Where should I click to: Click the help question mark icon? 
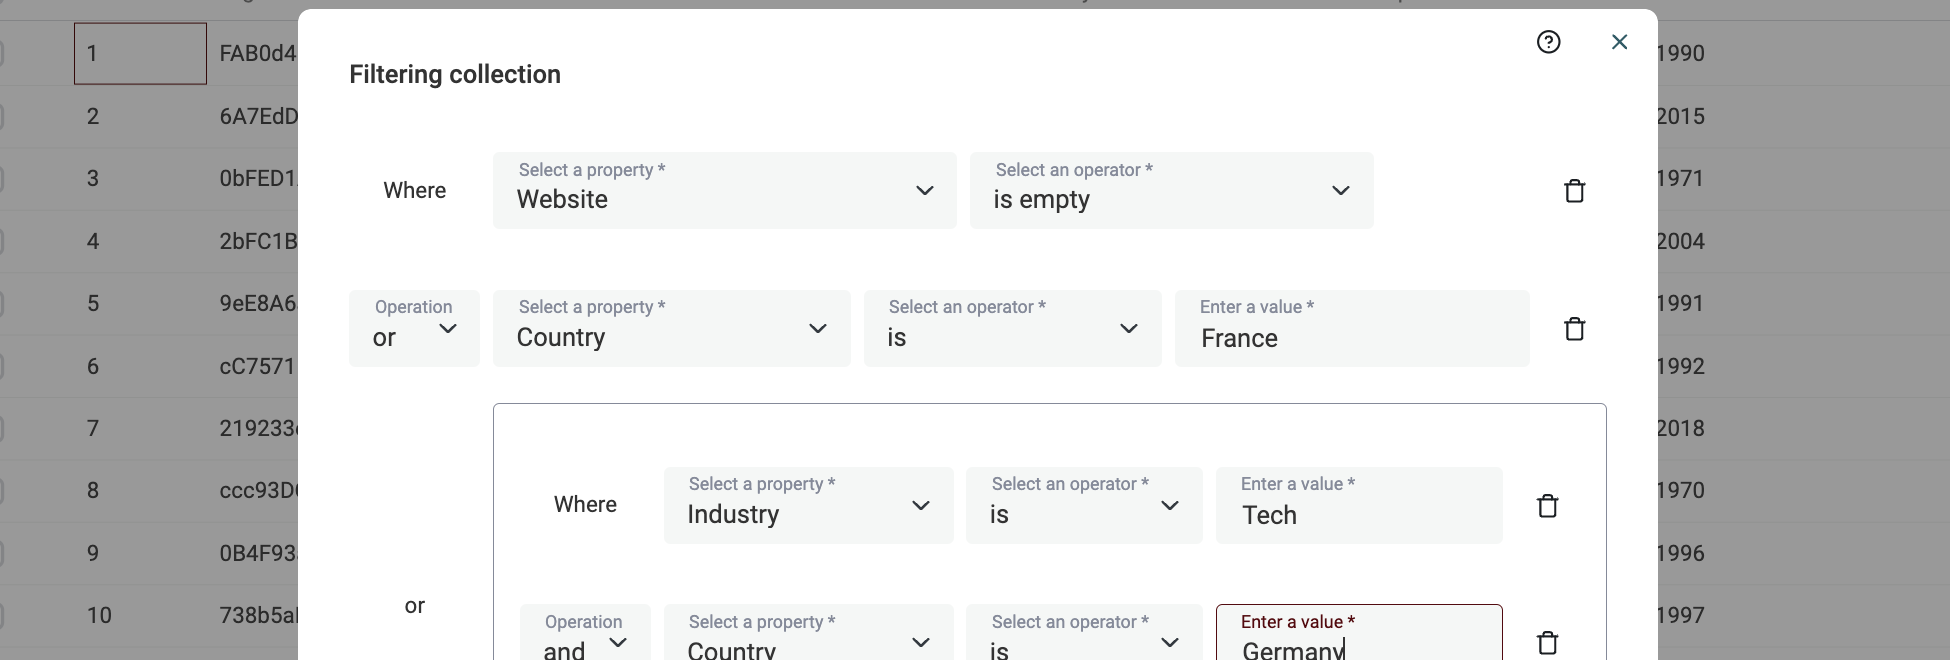(x=1548, y=42)
